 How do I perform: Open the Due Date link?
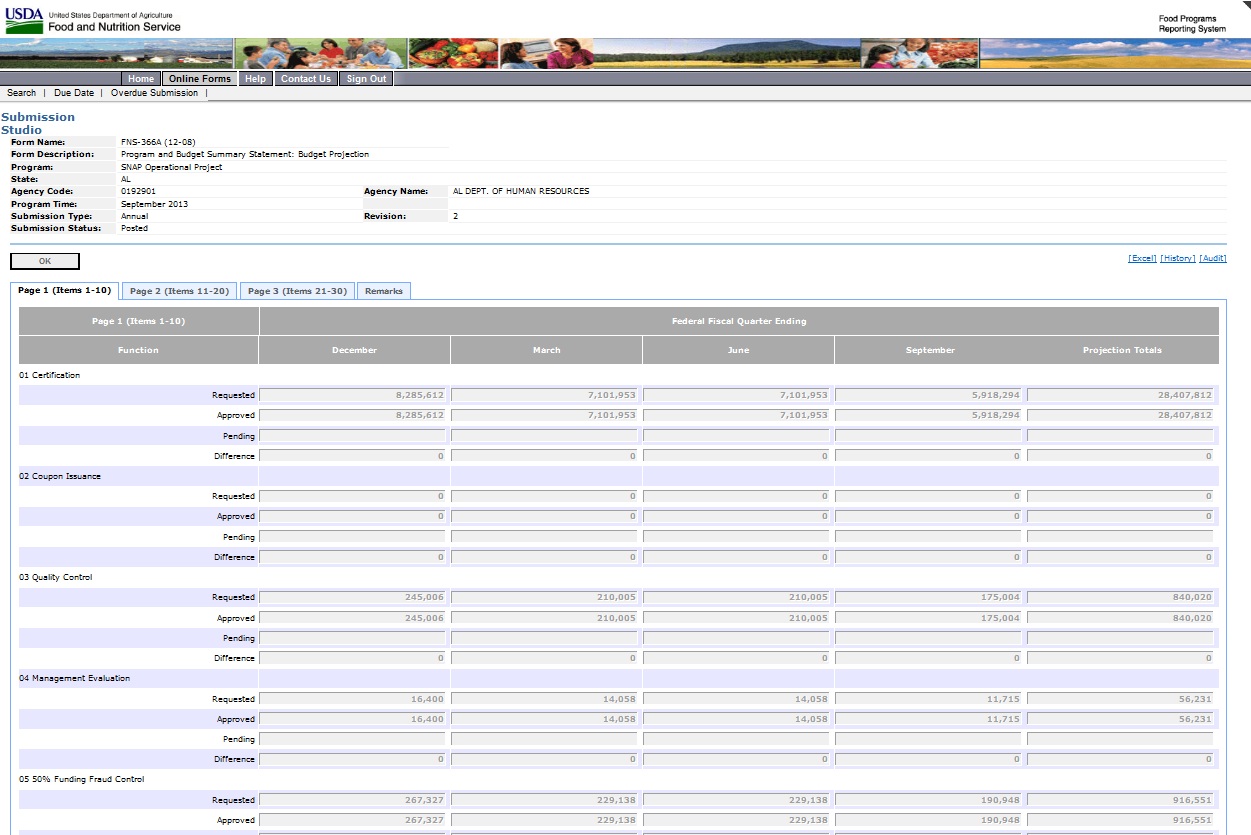(74, 93)
